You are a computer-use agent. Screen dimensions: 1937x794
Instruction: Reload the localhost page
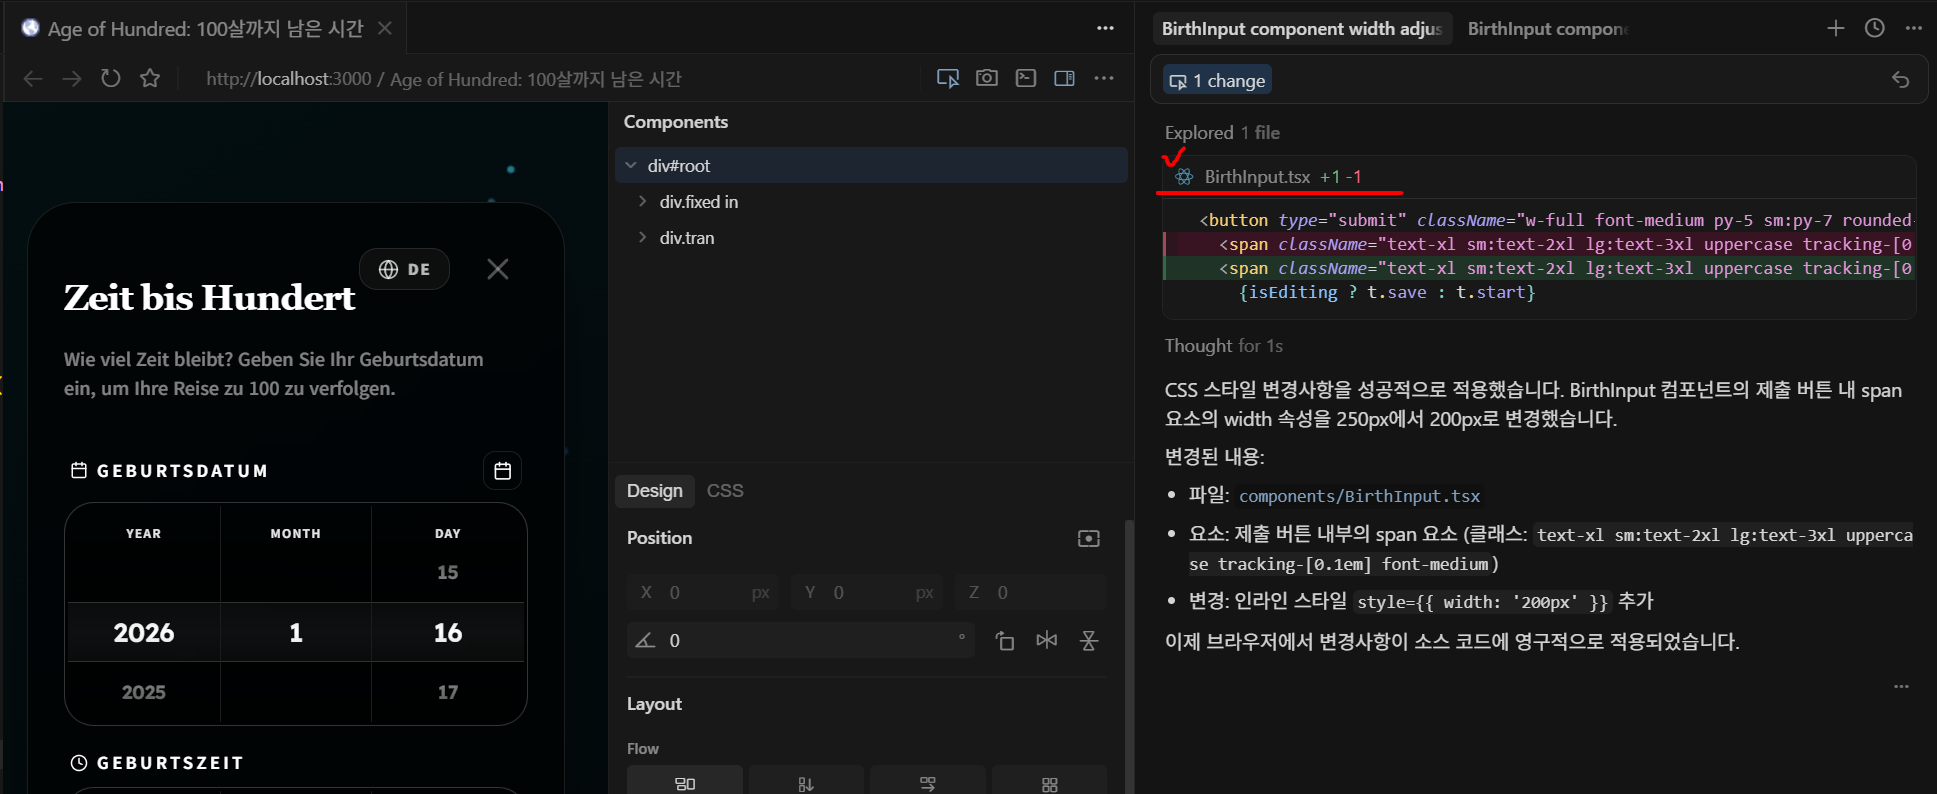111,78
